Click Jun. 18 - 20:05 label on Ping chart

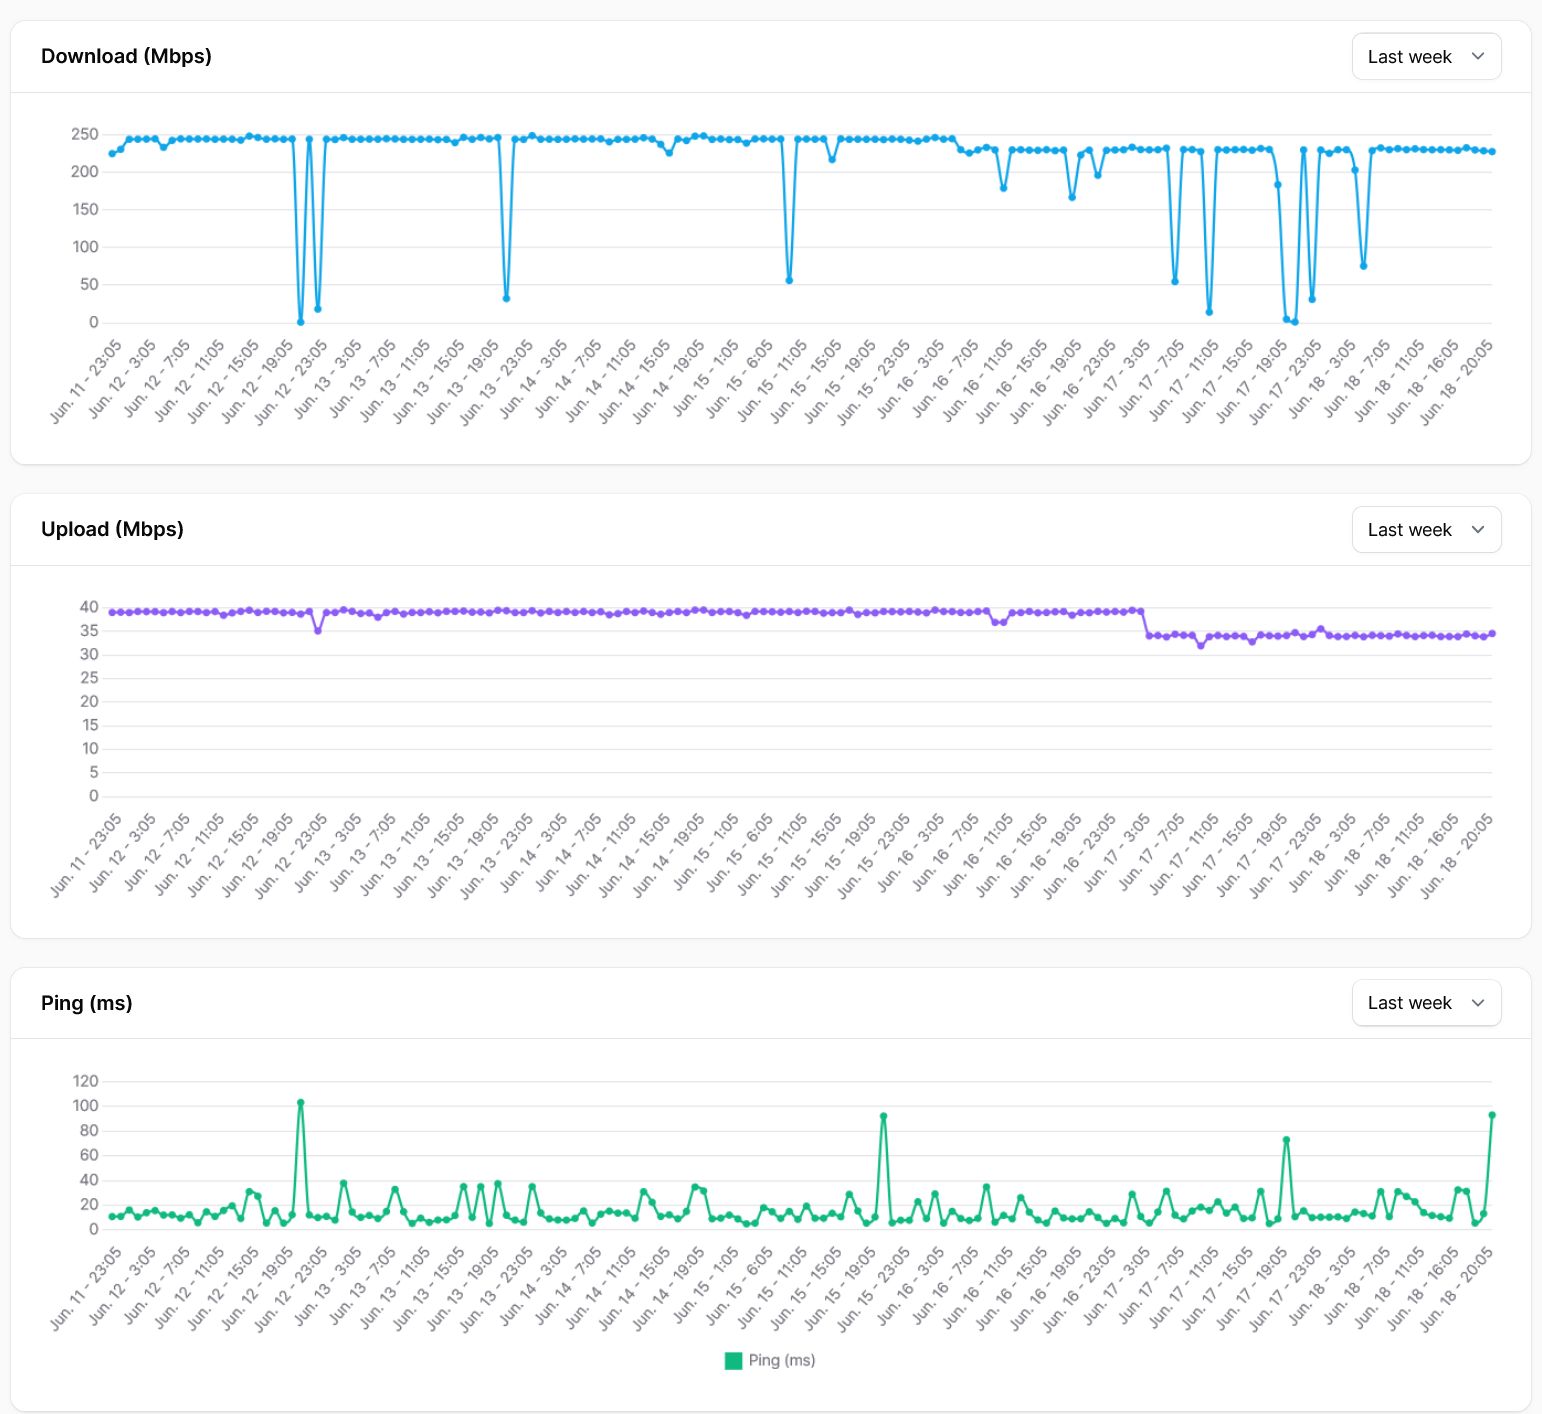click(x=1456, y=1289)
